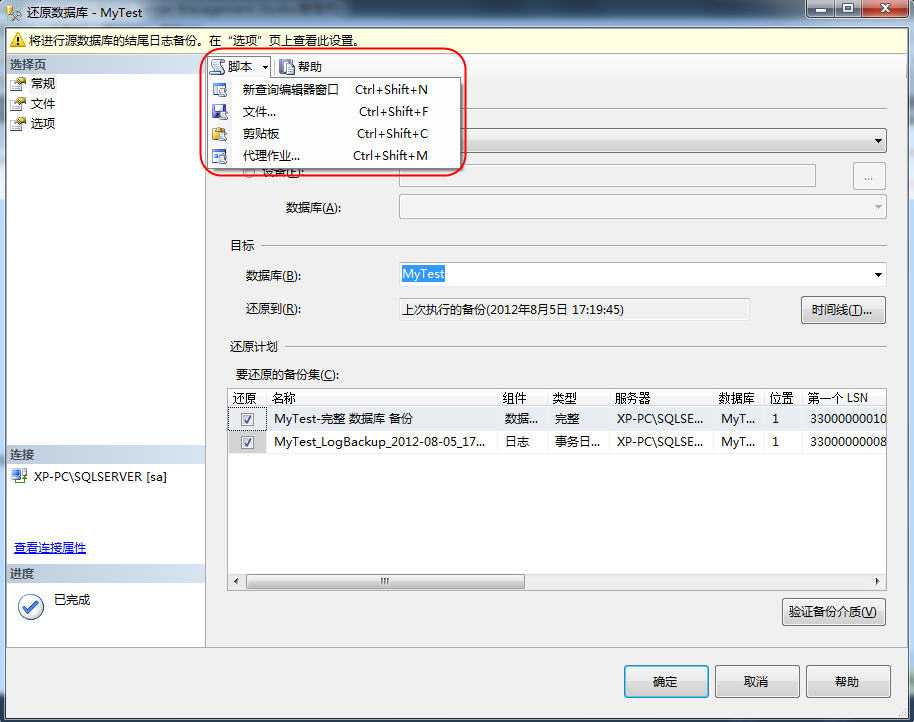Click the new query editor window icon

pos(220,90)
